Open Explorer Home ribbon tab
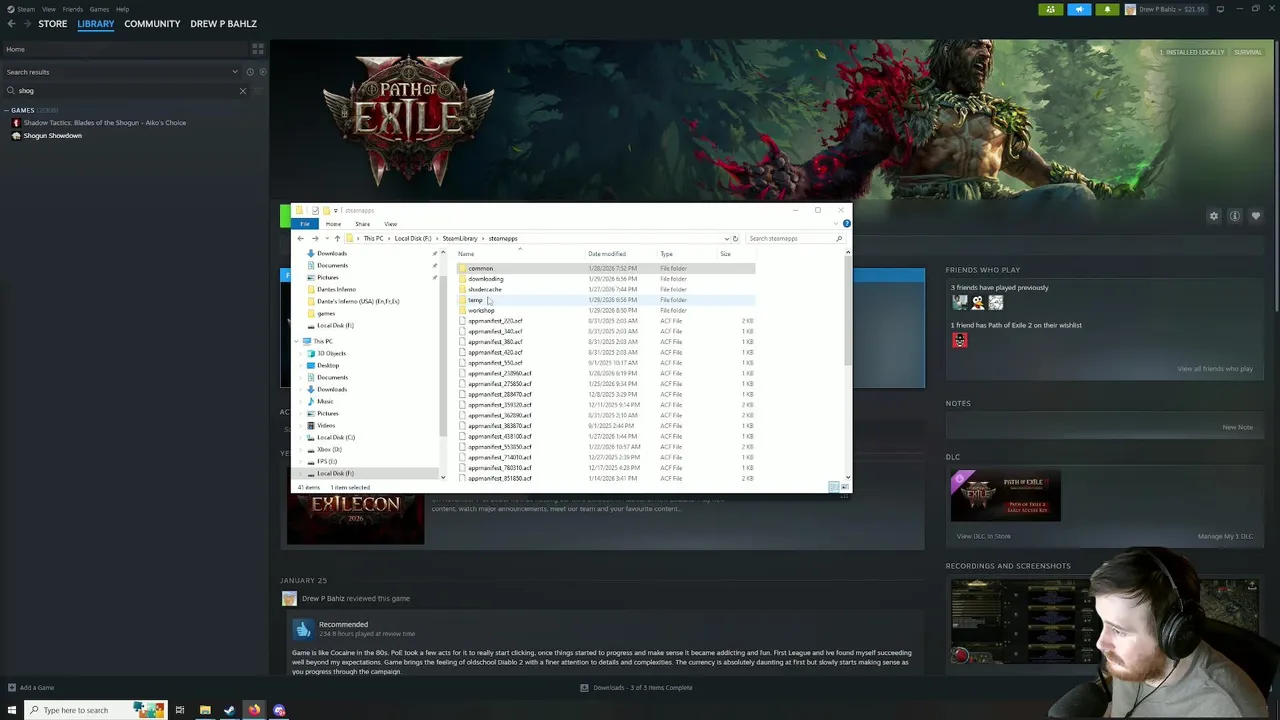Image resolution: width=1280 pixels, height=720 pixels. coord(333,224)
